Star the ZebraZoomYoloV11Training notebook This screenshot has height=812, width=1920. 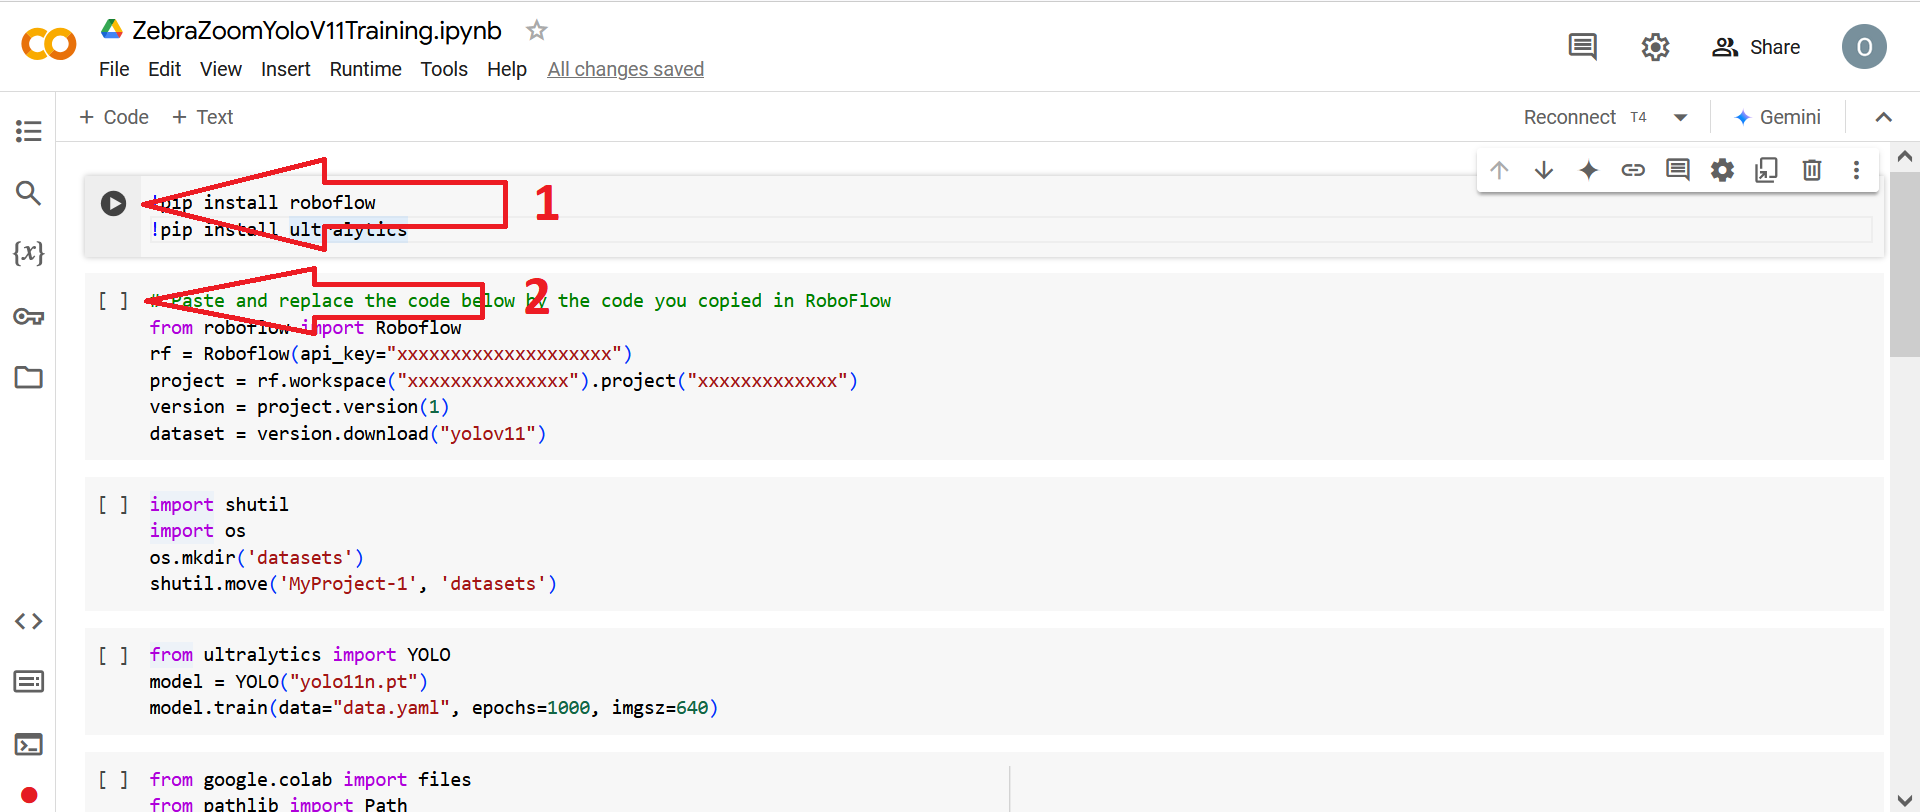tap(537, 30)
